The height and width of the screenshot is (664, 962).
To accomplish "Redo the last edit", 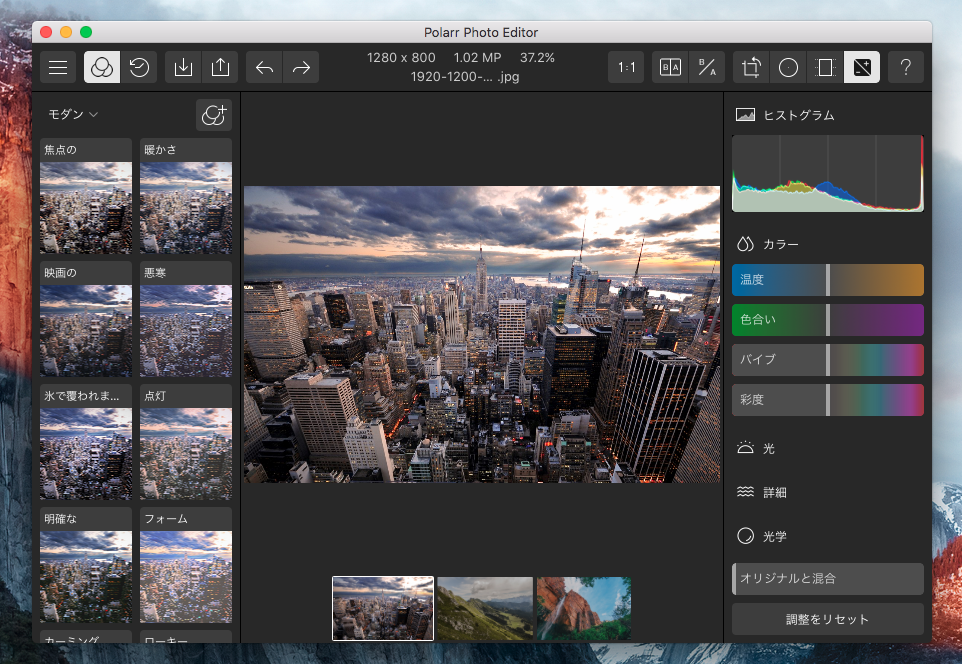I will tap(300, 68).
